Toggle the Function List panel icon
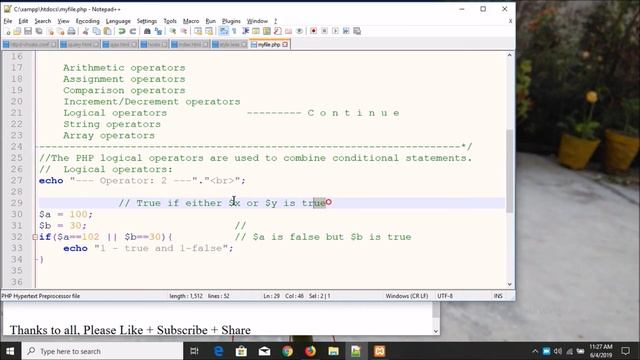The image size is (640, 360). click(x=278, y=31)
